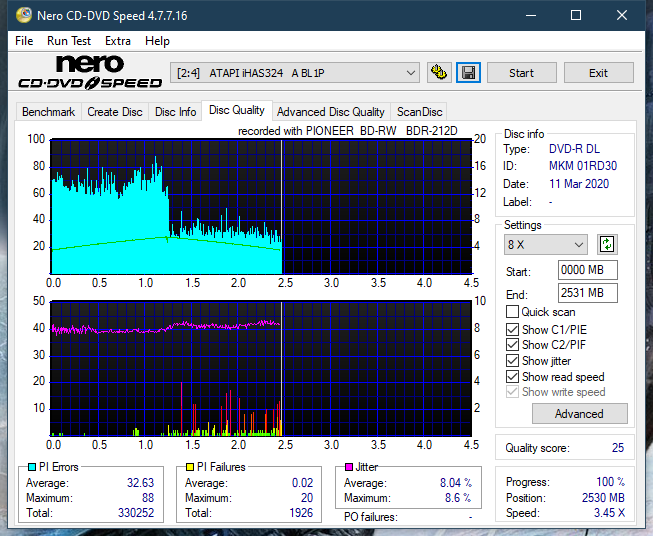Viewport: 653px width, 536px height.
Task: Open the Extra menu
Action: [x=118, y=41]
